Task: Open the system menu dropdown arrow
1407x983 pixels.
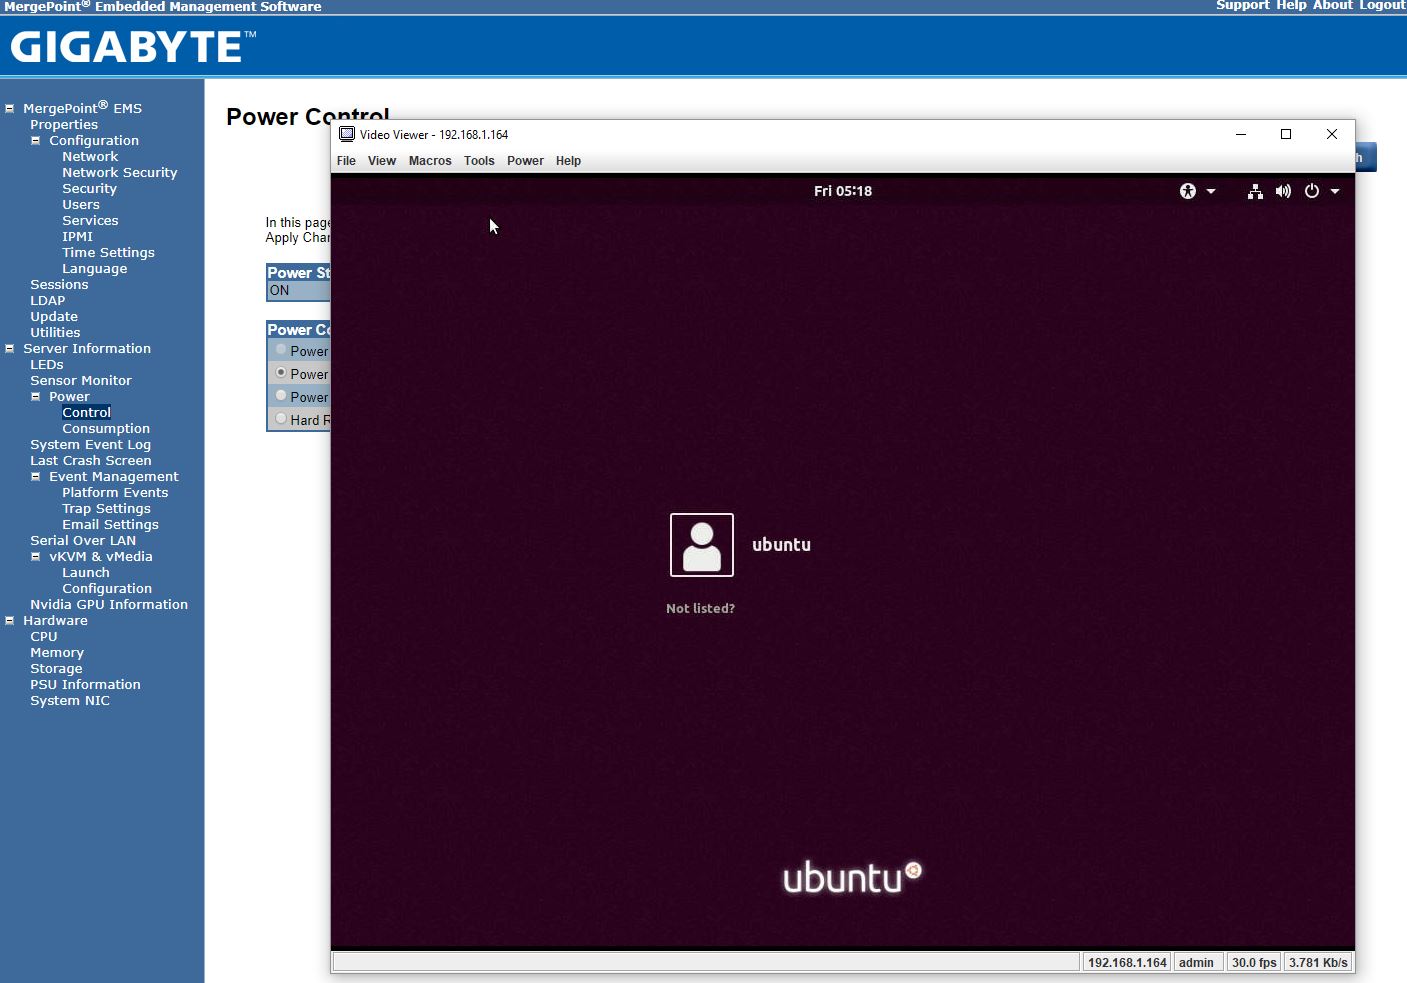Action: point(1335,191)
